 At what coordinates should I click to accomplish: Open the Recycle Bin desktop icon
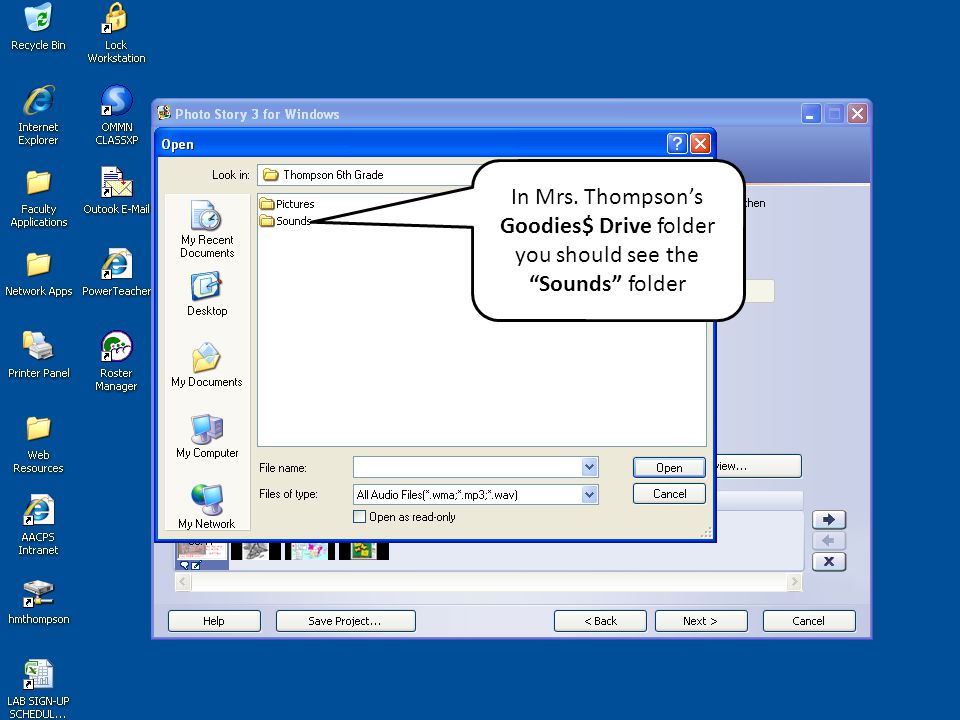tap(38, 27)
